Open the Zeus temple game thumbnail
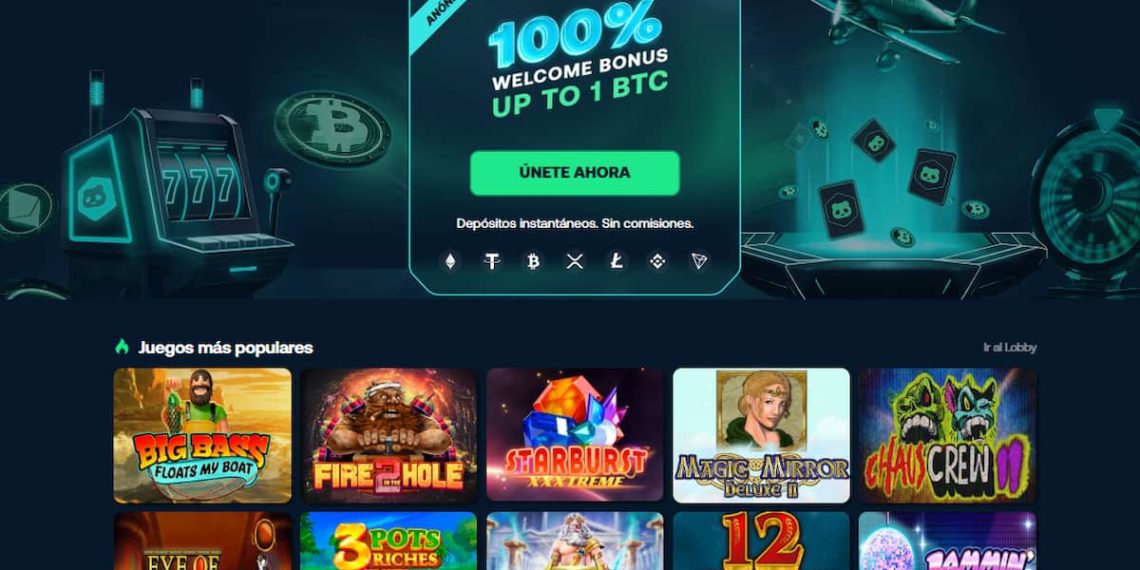The height and width of the screenshot is (570, 1140). (x=575, y=541)
